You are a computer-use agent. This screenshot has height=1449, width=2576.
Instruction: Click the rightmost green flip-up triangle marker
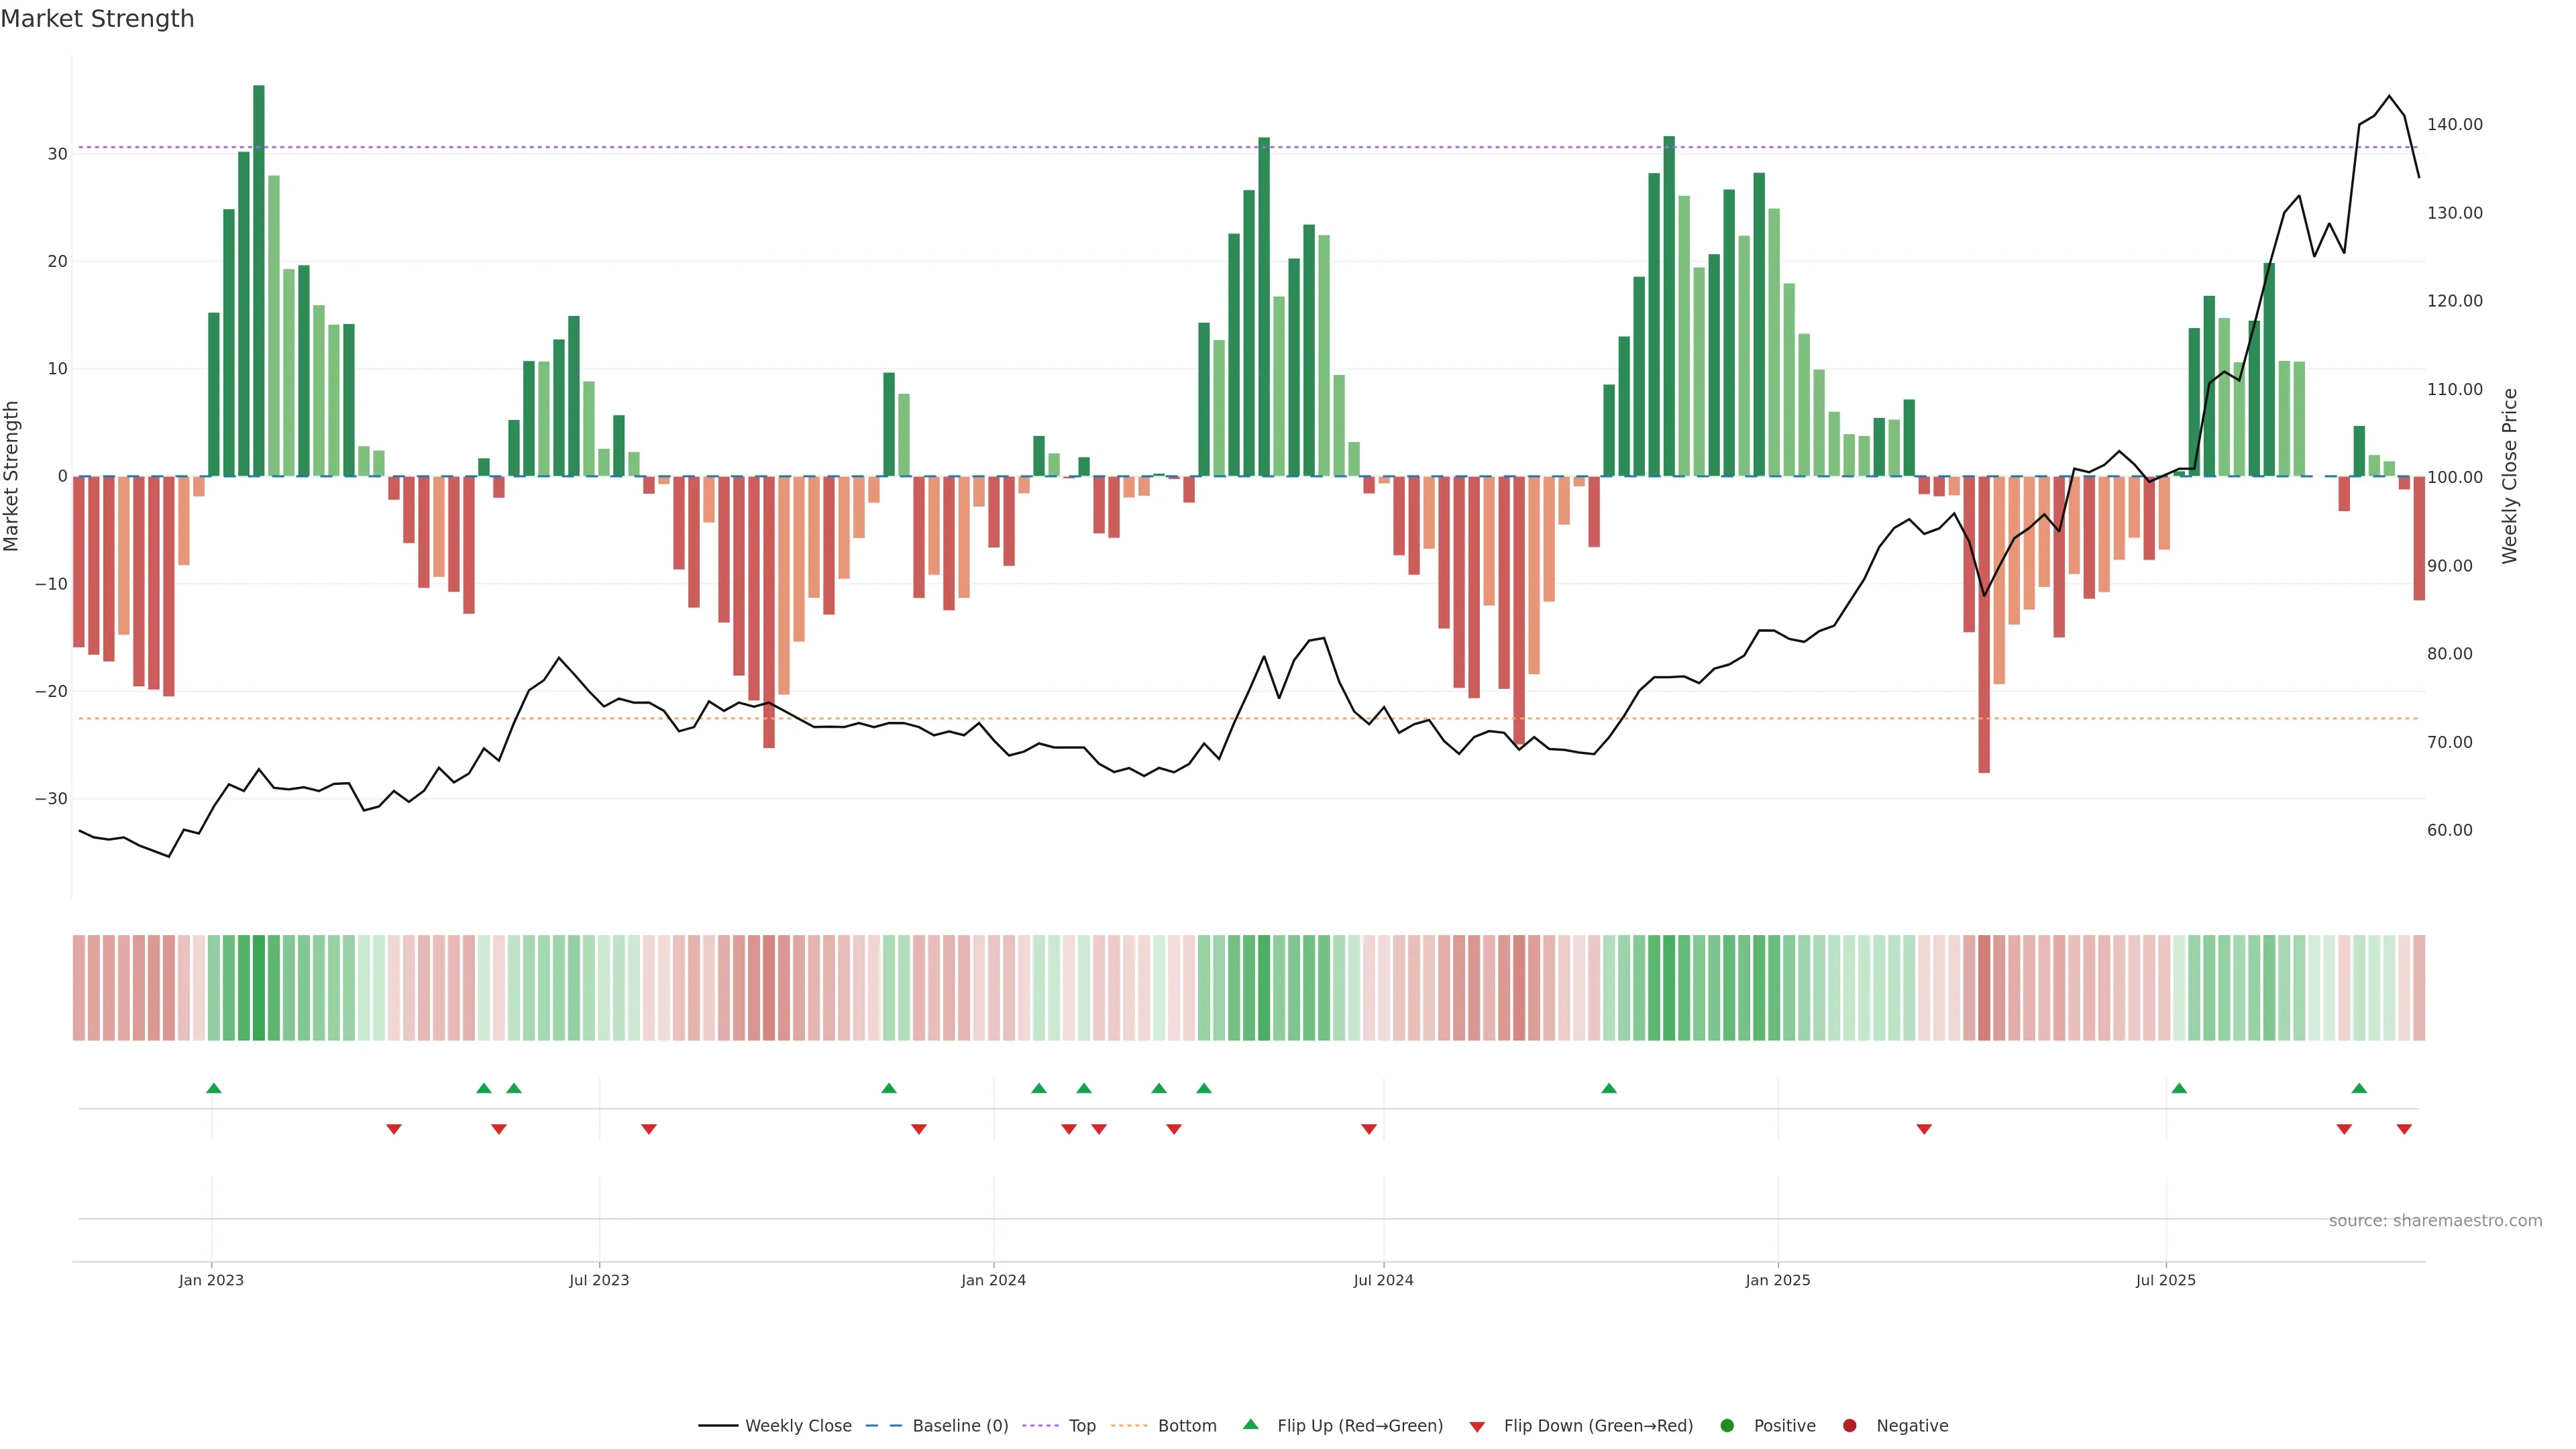(2359, 1088)
